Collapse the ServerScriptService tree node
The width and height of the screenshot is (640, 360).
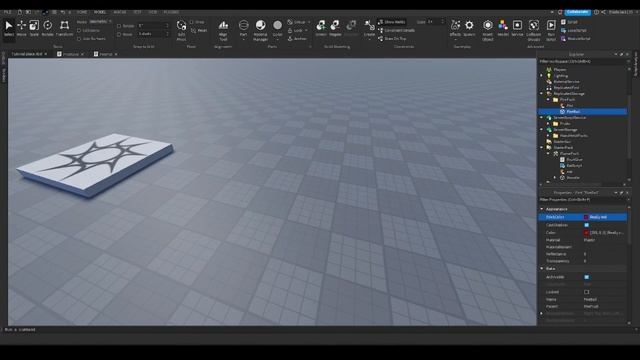click(542, 118)
